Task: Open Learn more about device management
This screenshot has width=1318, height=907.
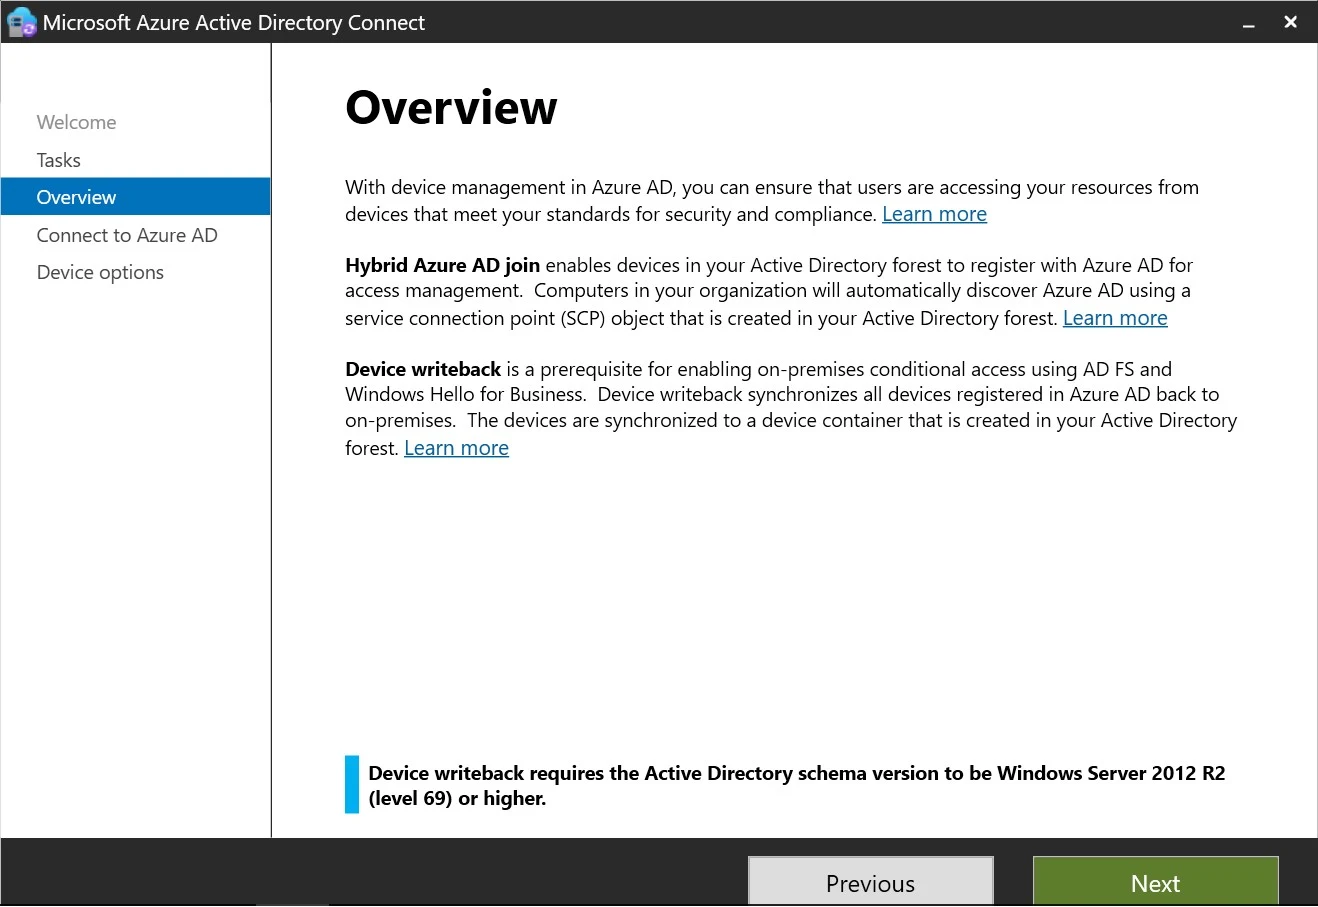Action: [x=934, y=214]
